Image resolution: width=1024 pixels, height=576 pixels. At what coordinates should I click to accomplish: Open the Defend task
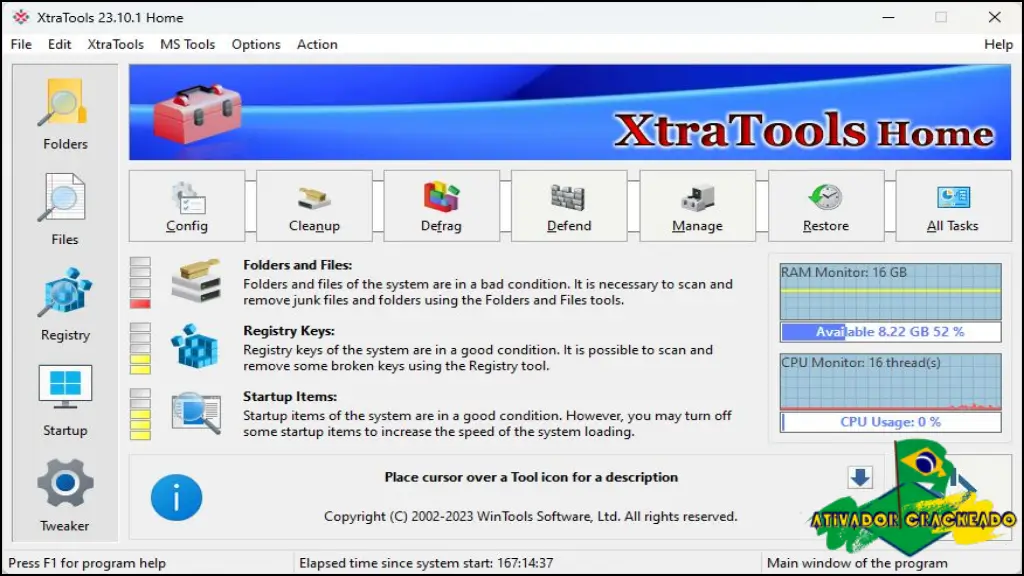(x=569, y=206)
